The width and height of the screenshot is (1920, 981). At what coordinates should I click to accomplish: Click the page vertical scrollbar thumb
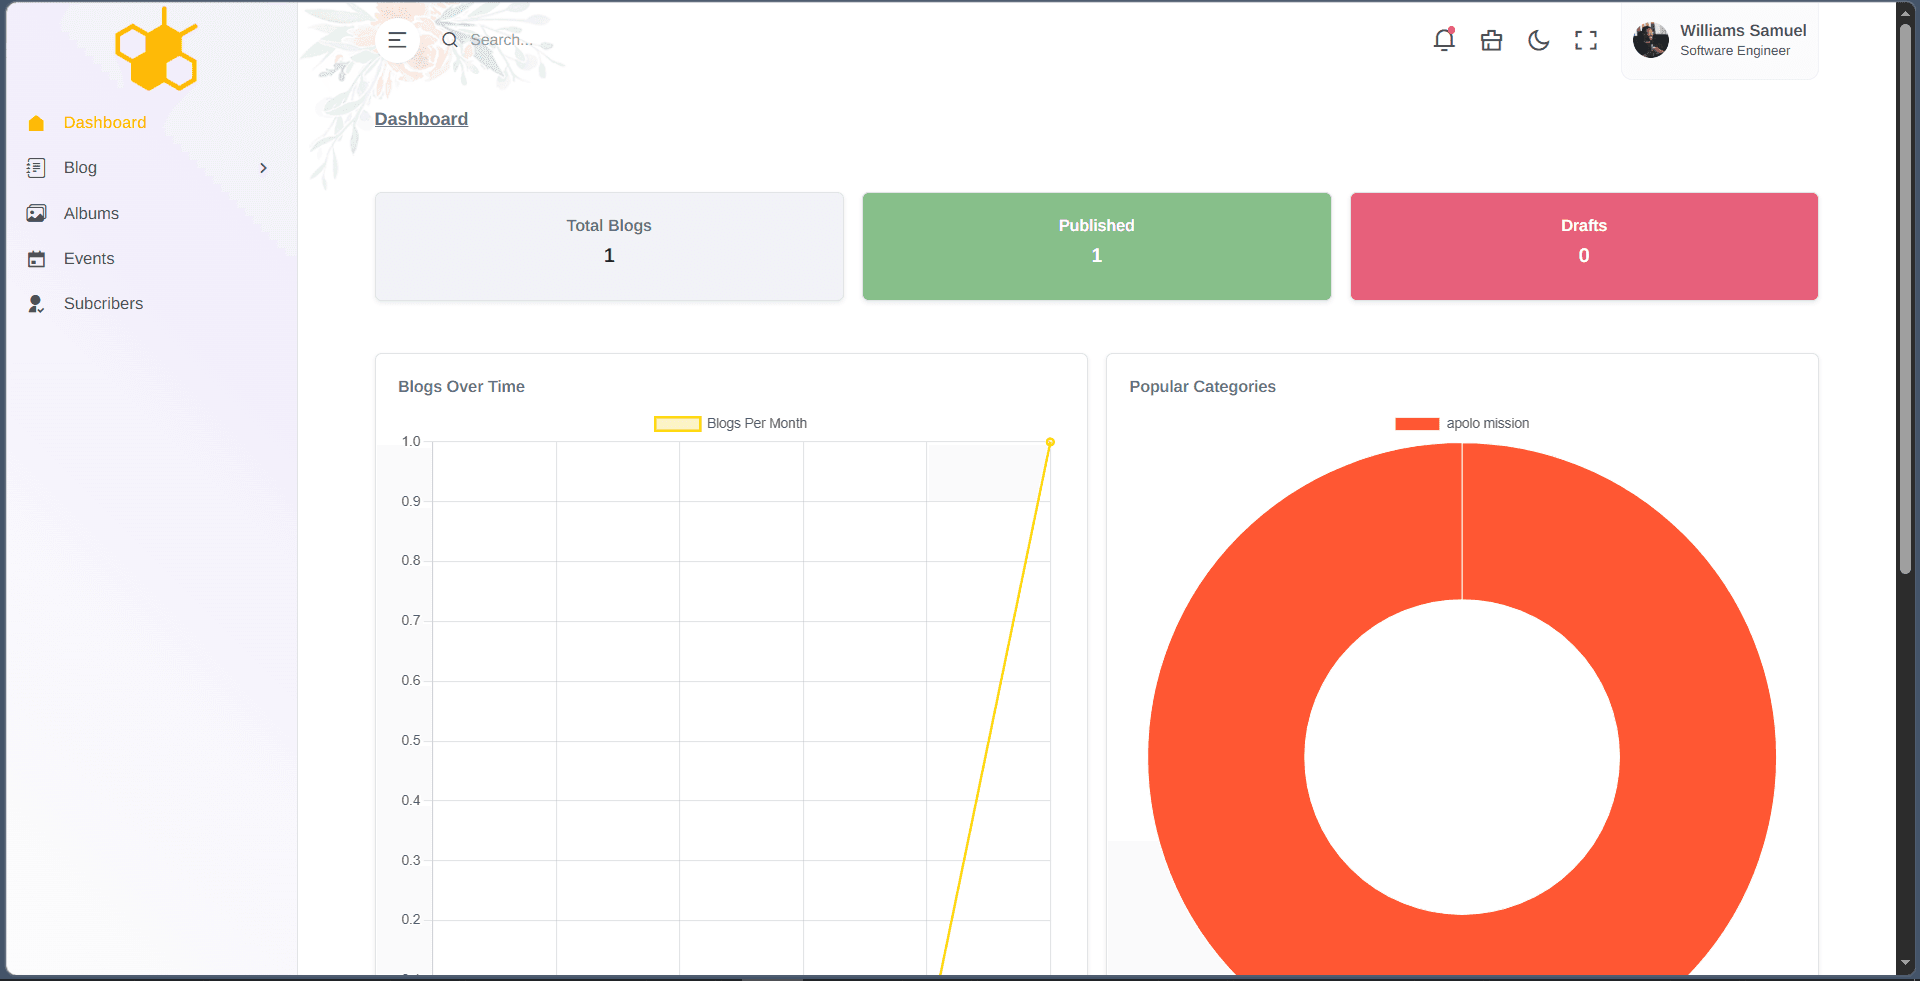coord(1906,297)
